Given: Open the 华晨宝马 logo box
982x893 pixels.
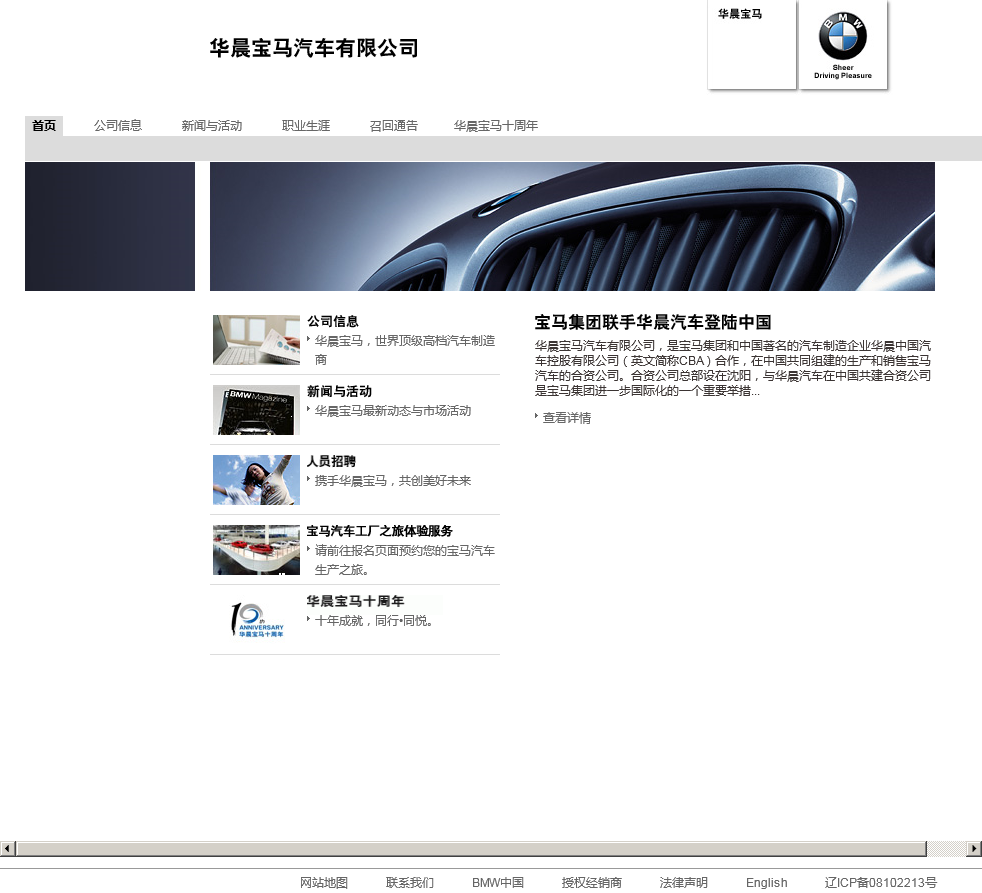Looking at the screenshot, I should click(751, 45).
